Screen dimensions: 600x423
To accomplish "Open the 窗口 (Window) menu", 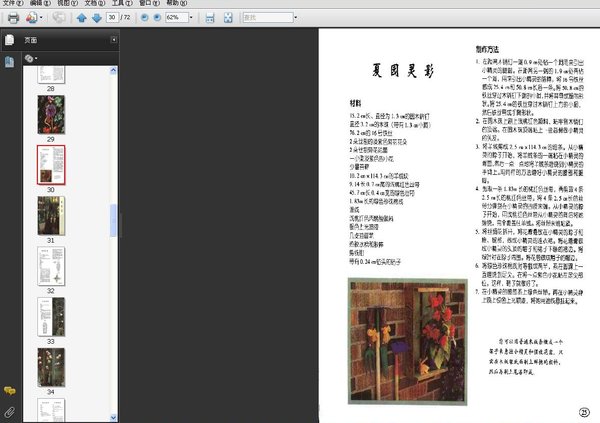I will tap(149, 3).
